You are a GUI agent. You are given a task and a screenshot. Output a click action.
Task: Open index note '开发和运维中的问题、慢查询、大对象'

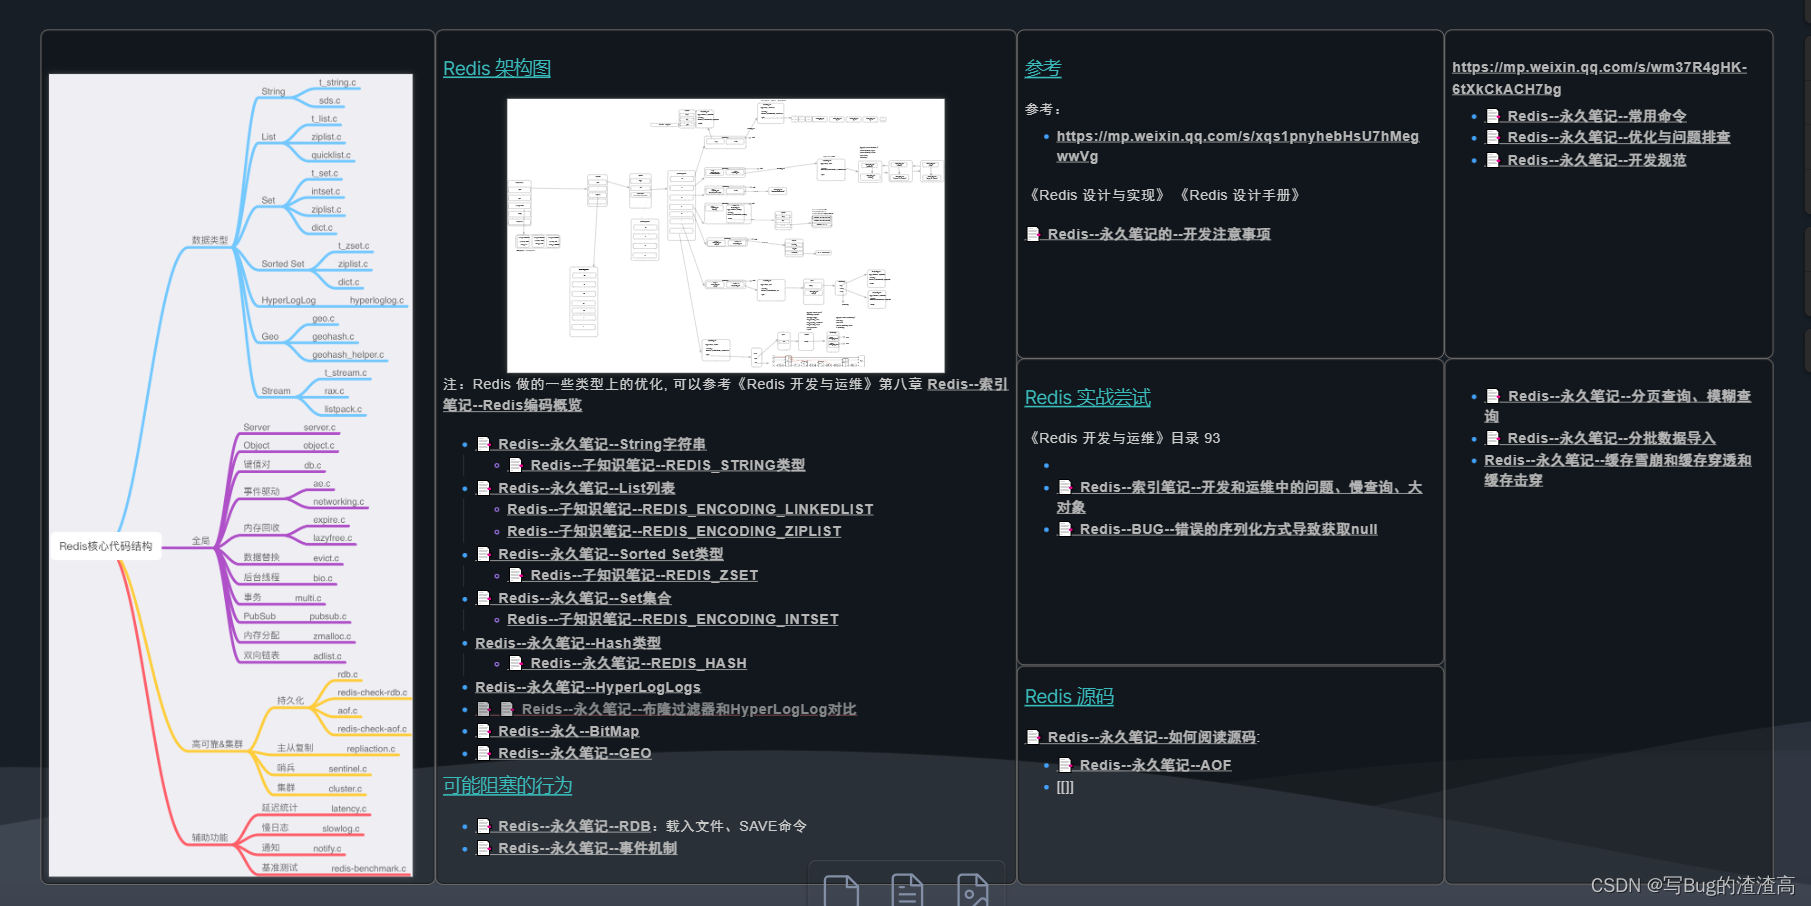[1240, 497]
